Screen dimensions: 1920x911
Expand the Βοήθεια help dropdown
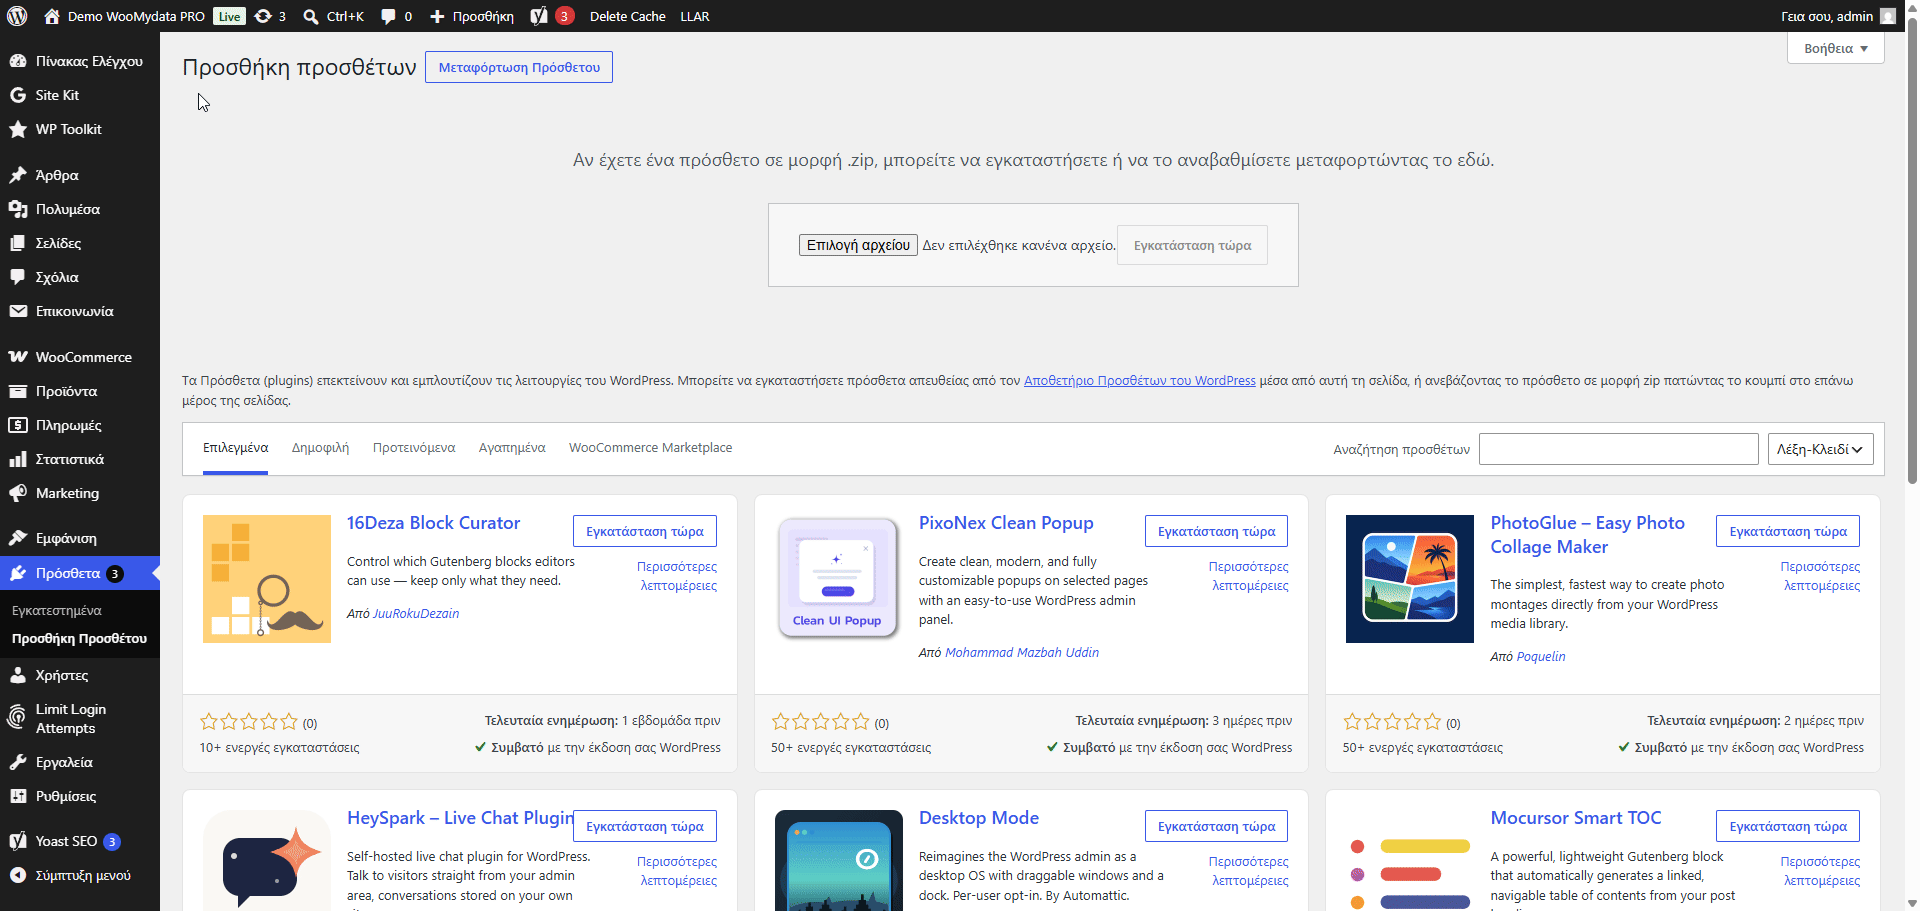coord(1835,48)
